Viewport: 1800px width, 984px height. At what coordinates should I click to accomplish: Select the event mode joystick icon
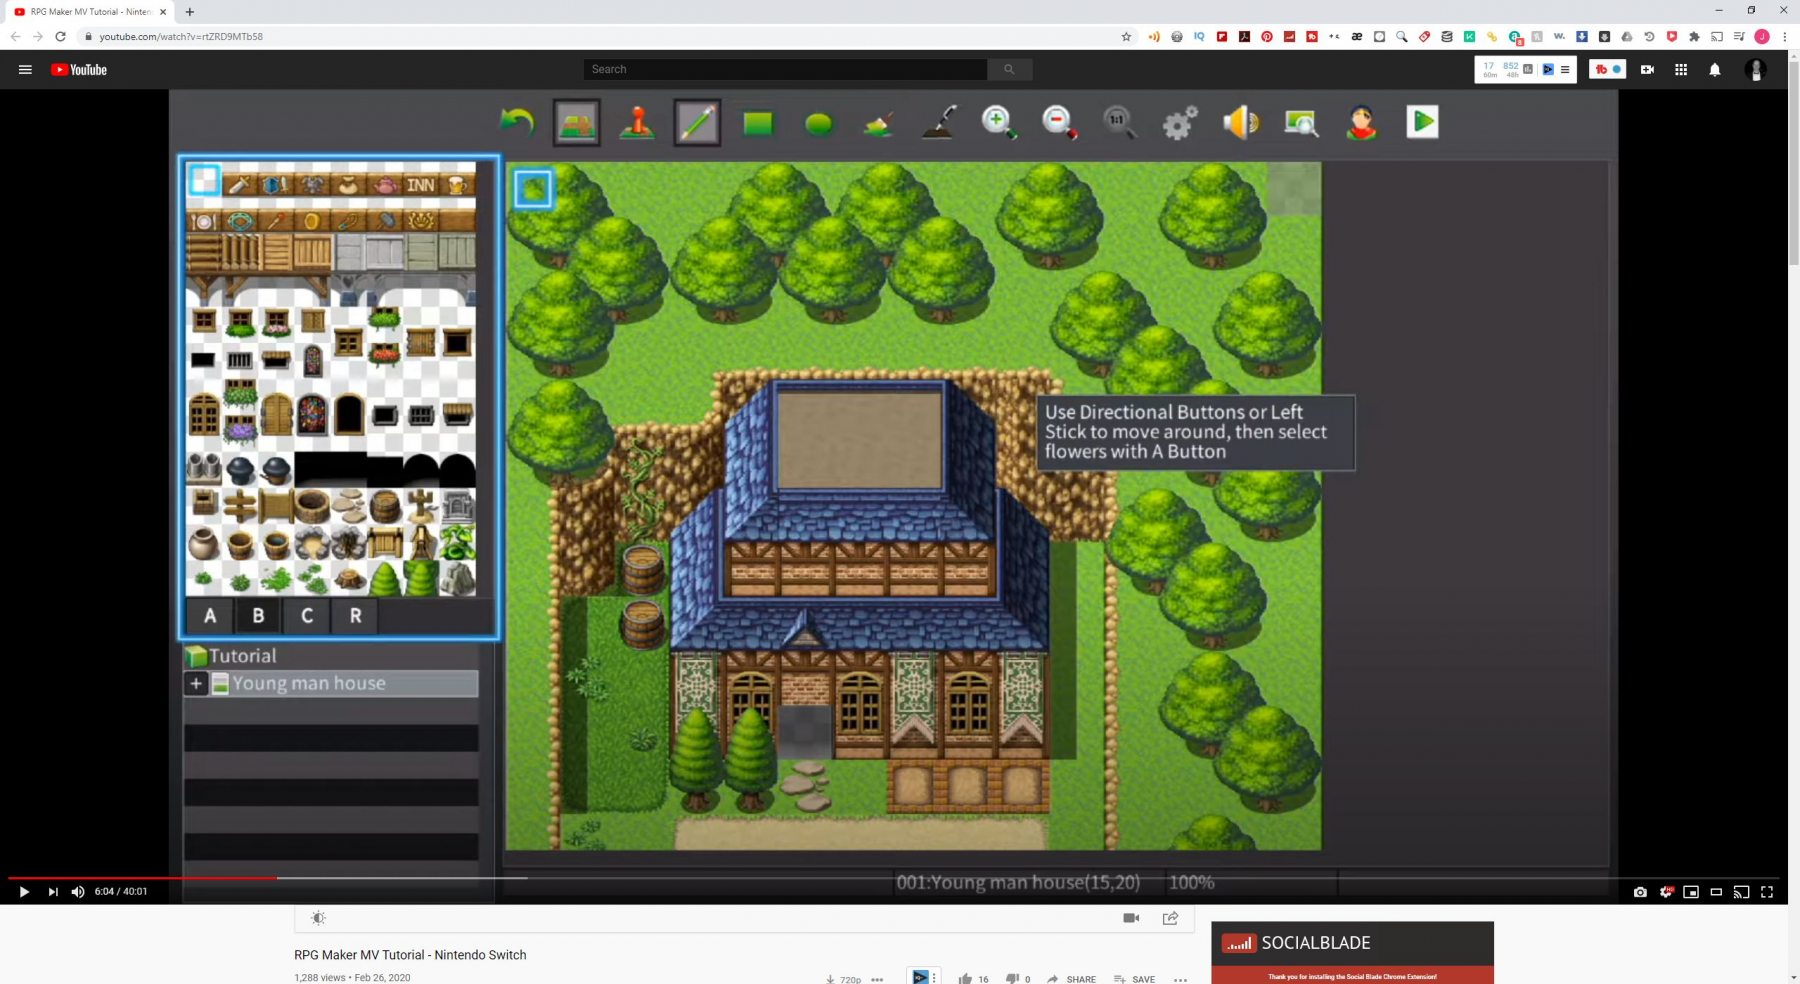tap(637, 123)
